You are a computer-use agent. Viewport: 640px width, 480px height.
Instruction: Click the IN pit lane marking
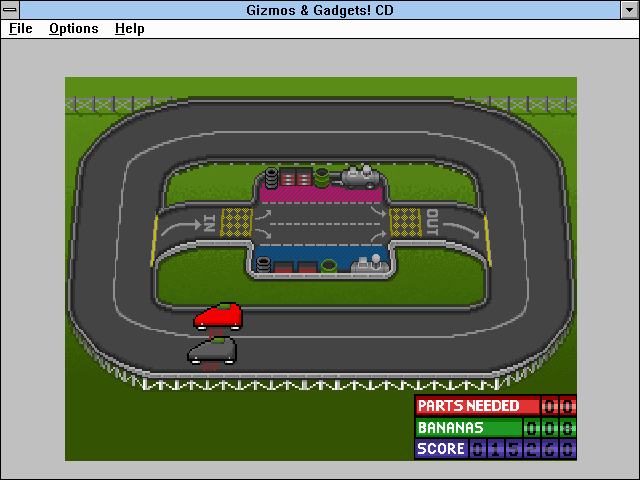[x=209, y=223]
